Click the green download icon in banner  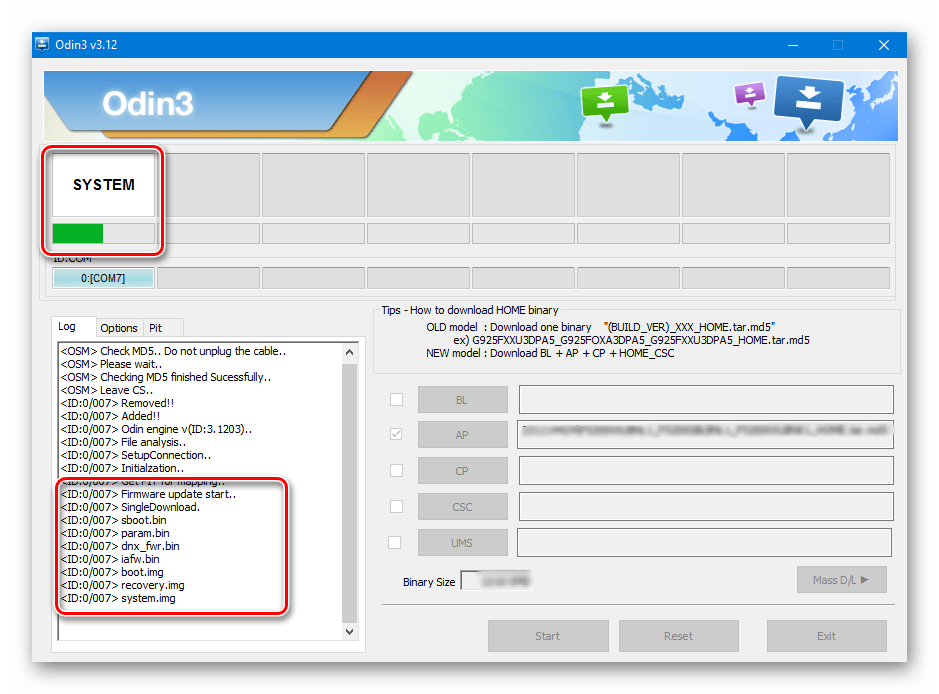click(x=605, y=102)
